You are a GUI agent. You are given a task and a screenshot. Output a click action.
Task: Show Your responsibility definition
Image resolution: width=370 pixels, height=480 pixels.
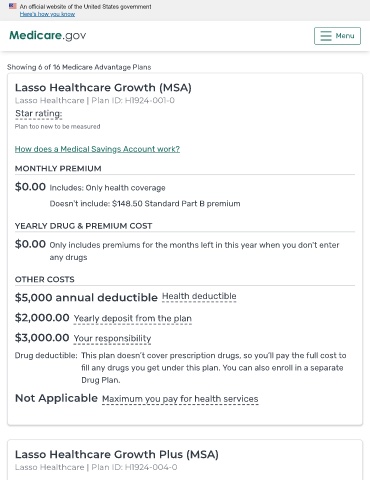[x=112, y=338]
